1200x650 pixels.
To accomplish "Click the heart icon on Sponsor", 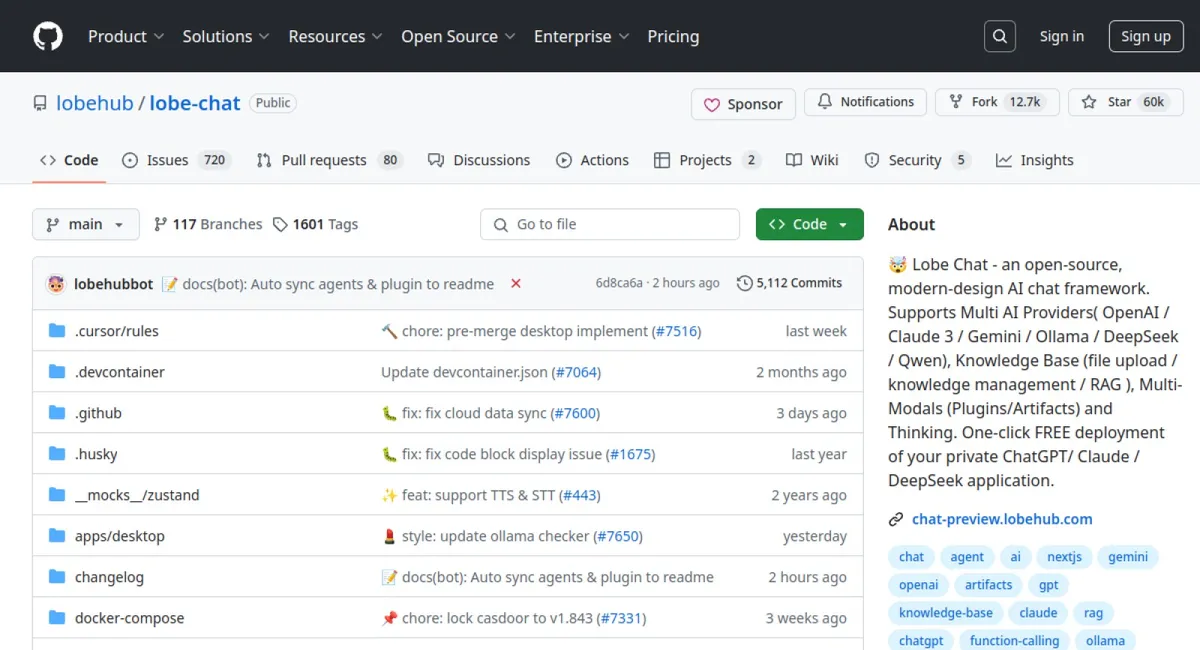I will tap(712, 104).
